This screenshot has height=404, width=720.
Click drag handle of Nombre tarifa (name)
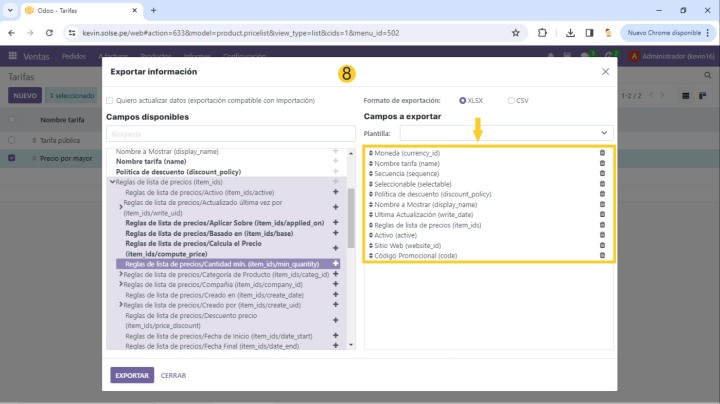click(x=370, y=163)
